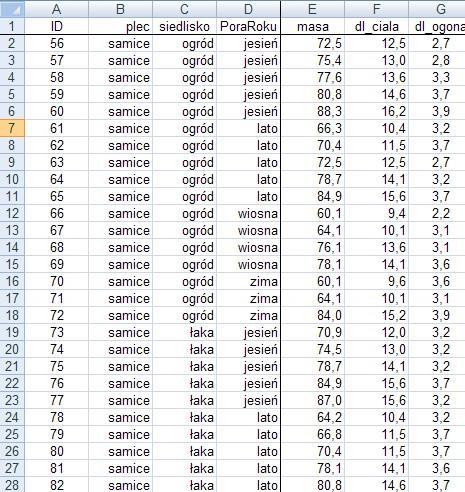465x492 pixels.
Task: Click dl_ogona value 3,9 in row 18
Action: pyautogui.click(x=437, y=315)
